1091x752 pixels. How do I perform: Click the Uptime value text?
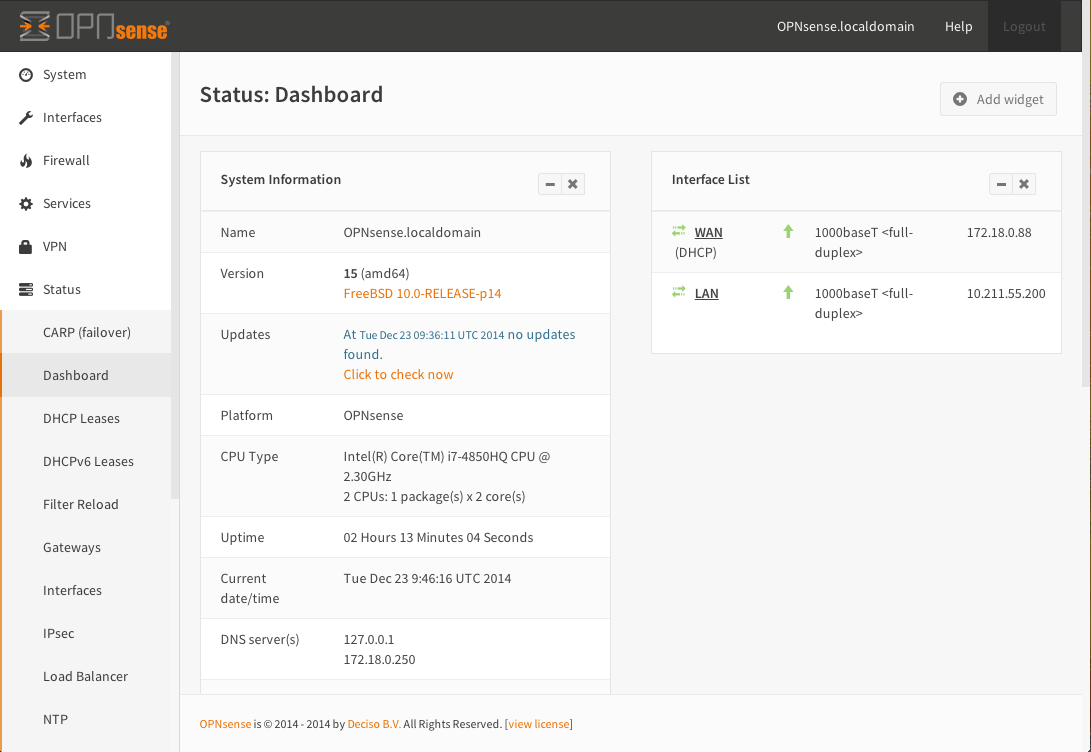point(438,538)
